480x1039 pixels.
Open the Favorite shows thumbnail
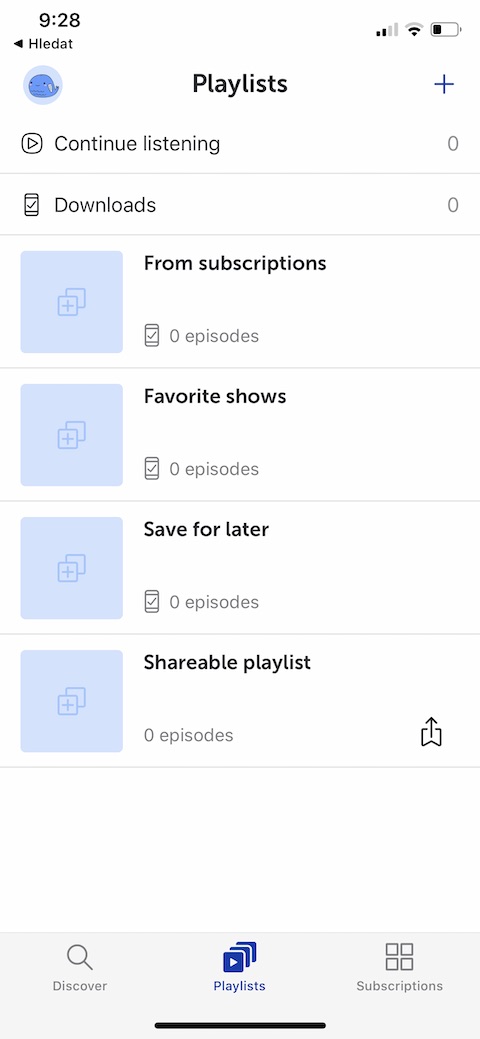[72, 435]
